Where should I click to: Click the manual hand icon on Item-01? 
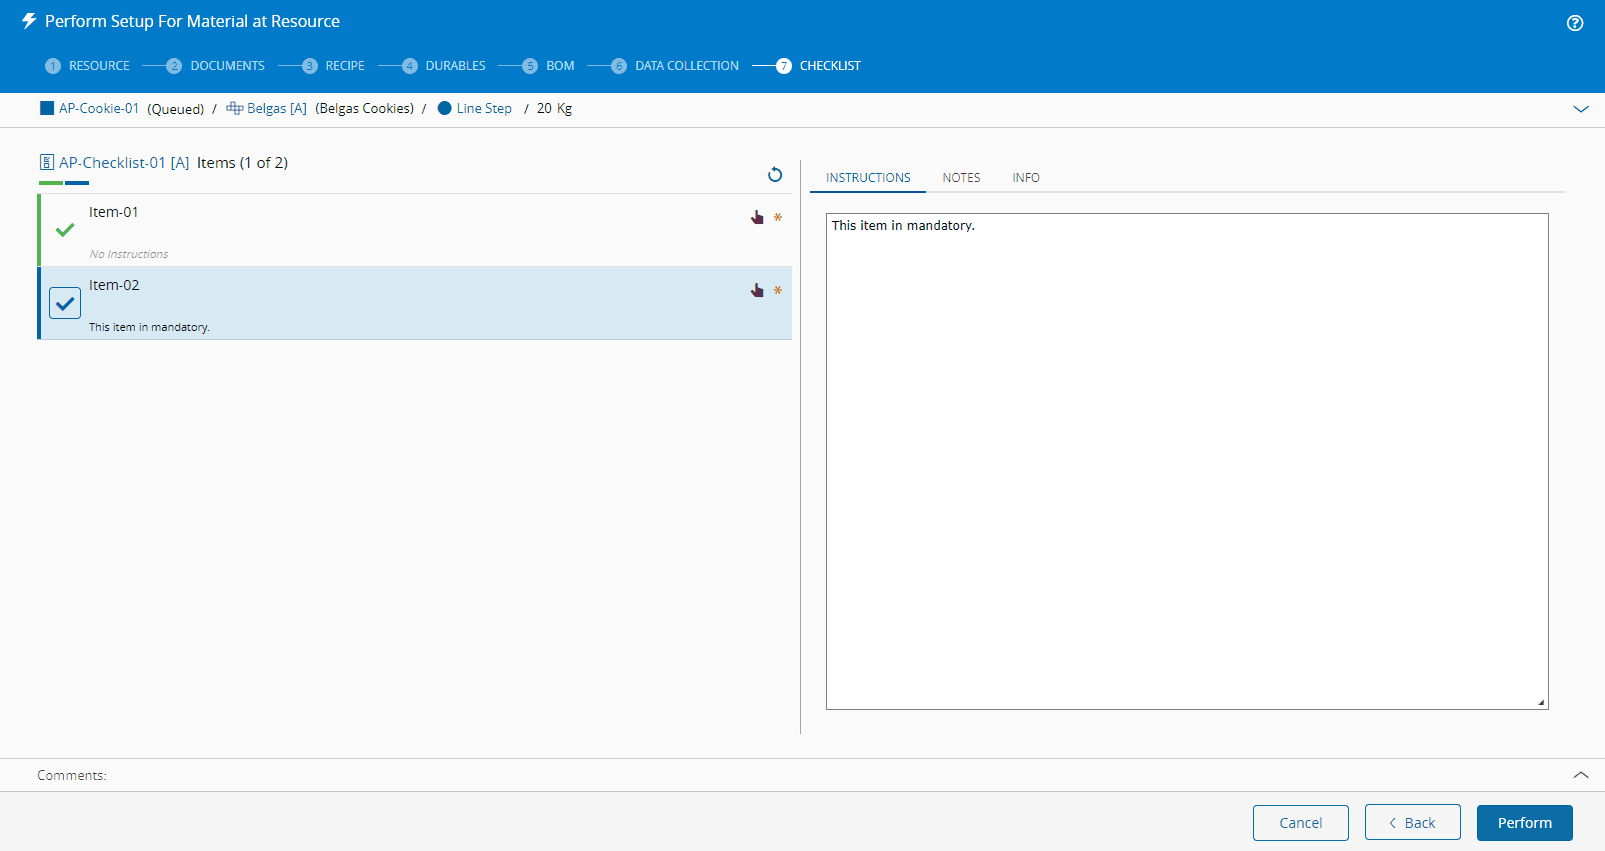click(757, 217)
